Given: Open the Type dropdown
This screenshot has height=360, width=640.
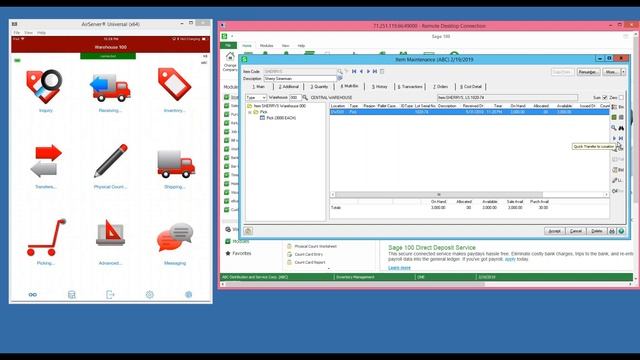Looking at the screenshot, I should [x=256, y=98].
